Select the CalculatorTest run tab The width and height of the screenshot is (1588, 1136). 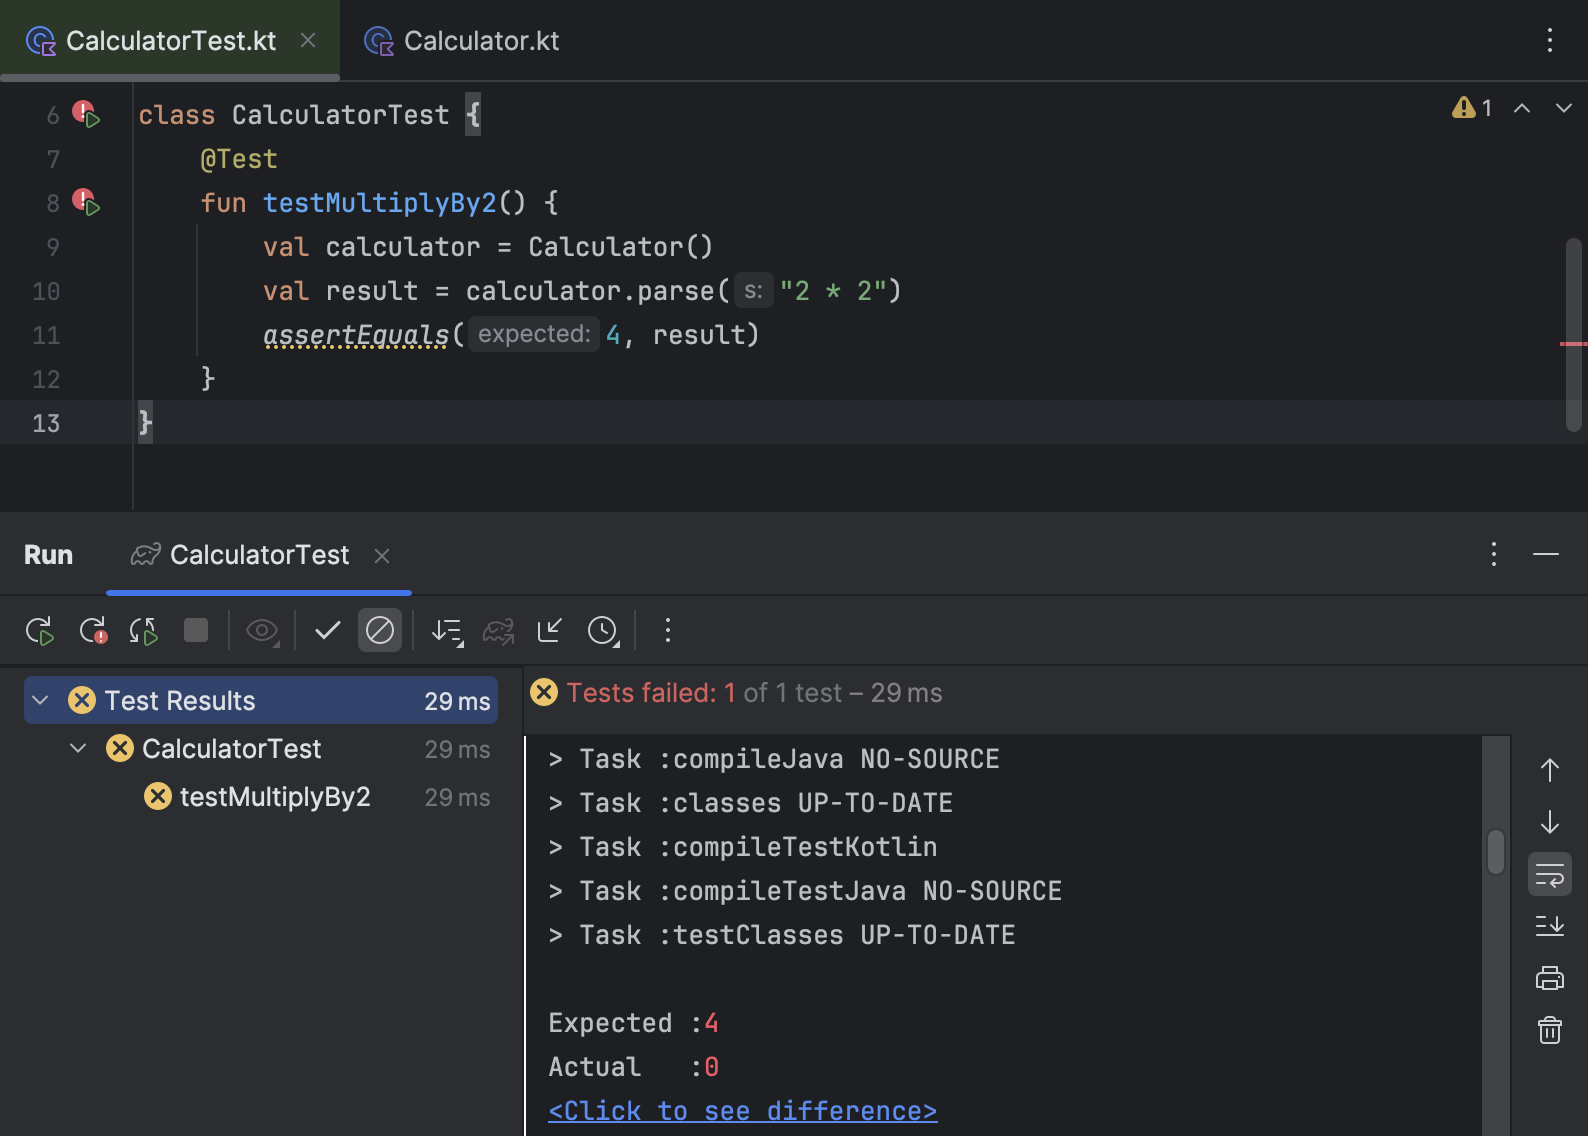tap(259, 555)
